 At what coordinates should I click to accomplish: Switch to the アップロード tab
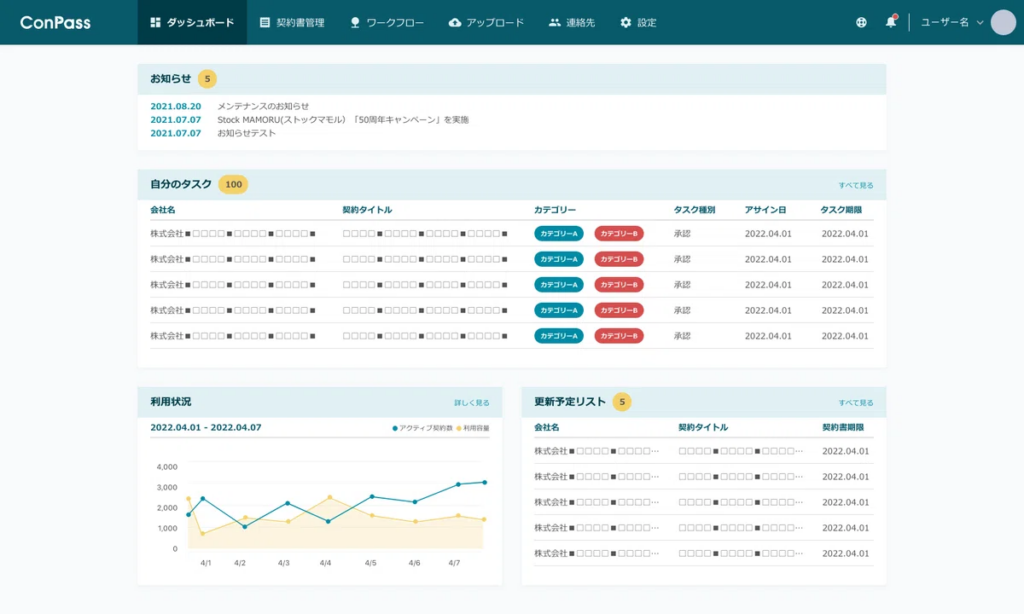495,22
